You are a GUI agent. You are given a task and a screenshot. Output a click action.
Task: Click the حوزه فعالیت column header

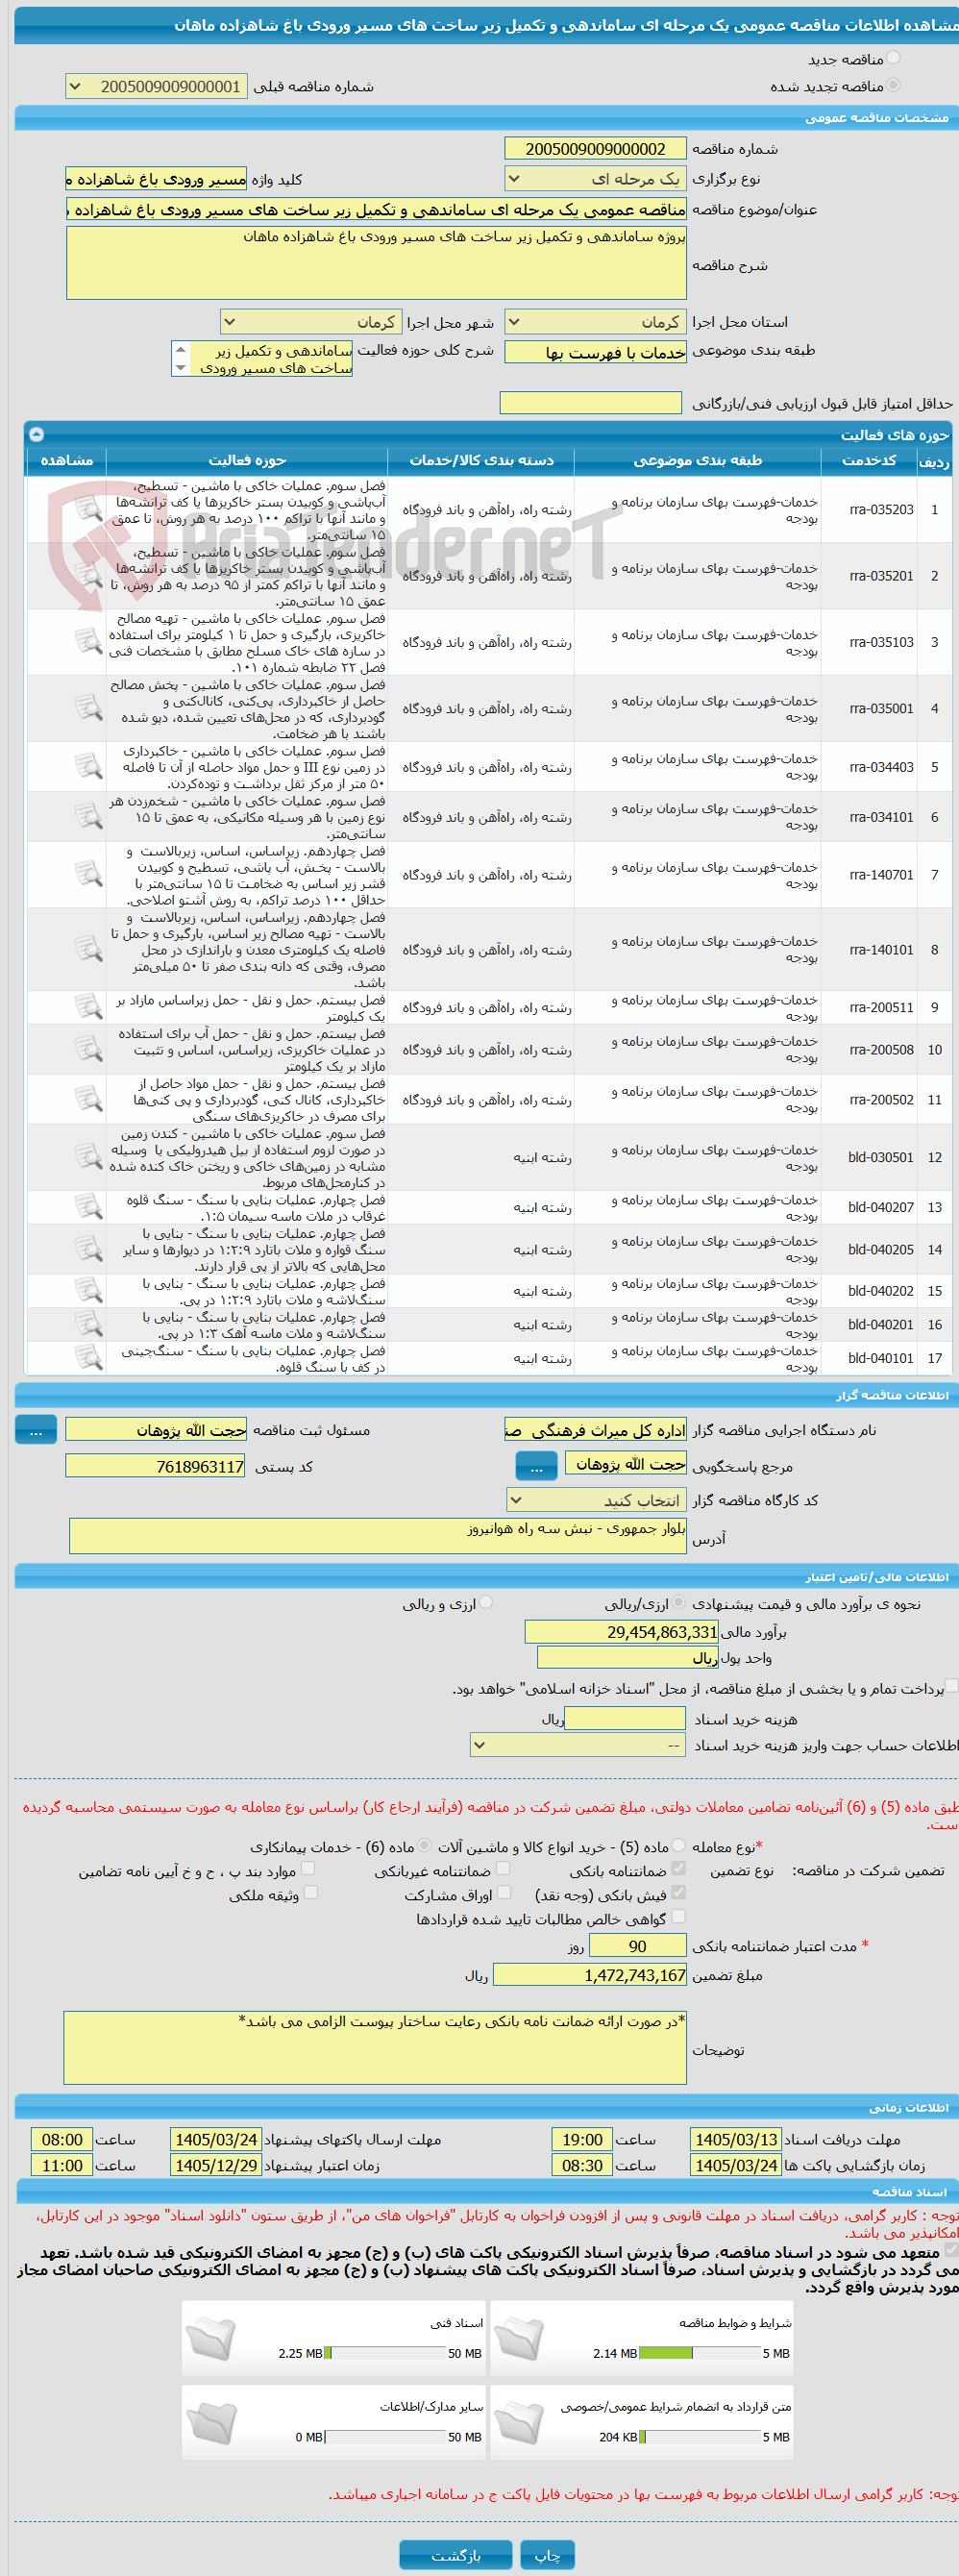(247, 460)
